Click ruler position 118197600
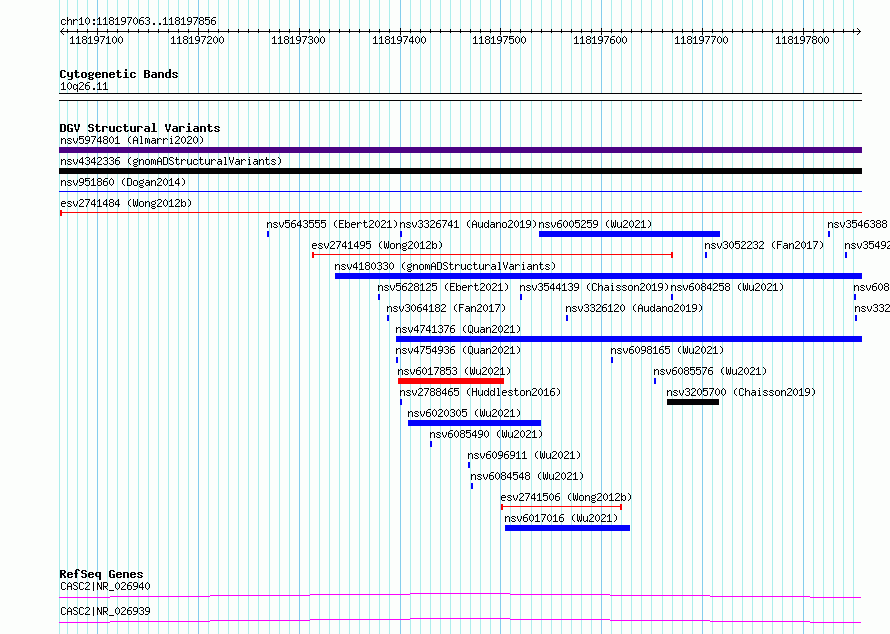The height and width of the screenshot is (634, 890). [x=600, y=40]
